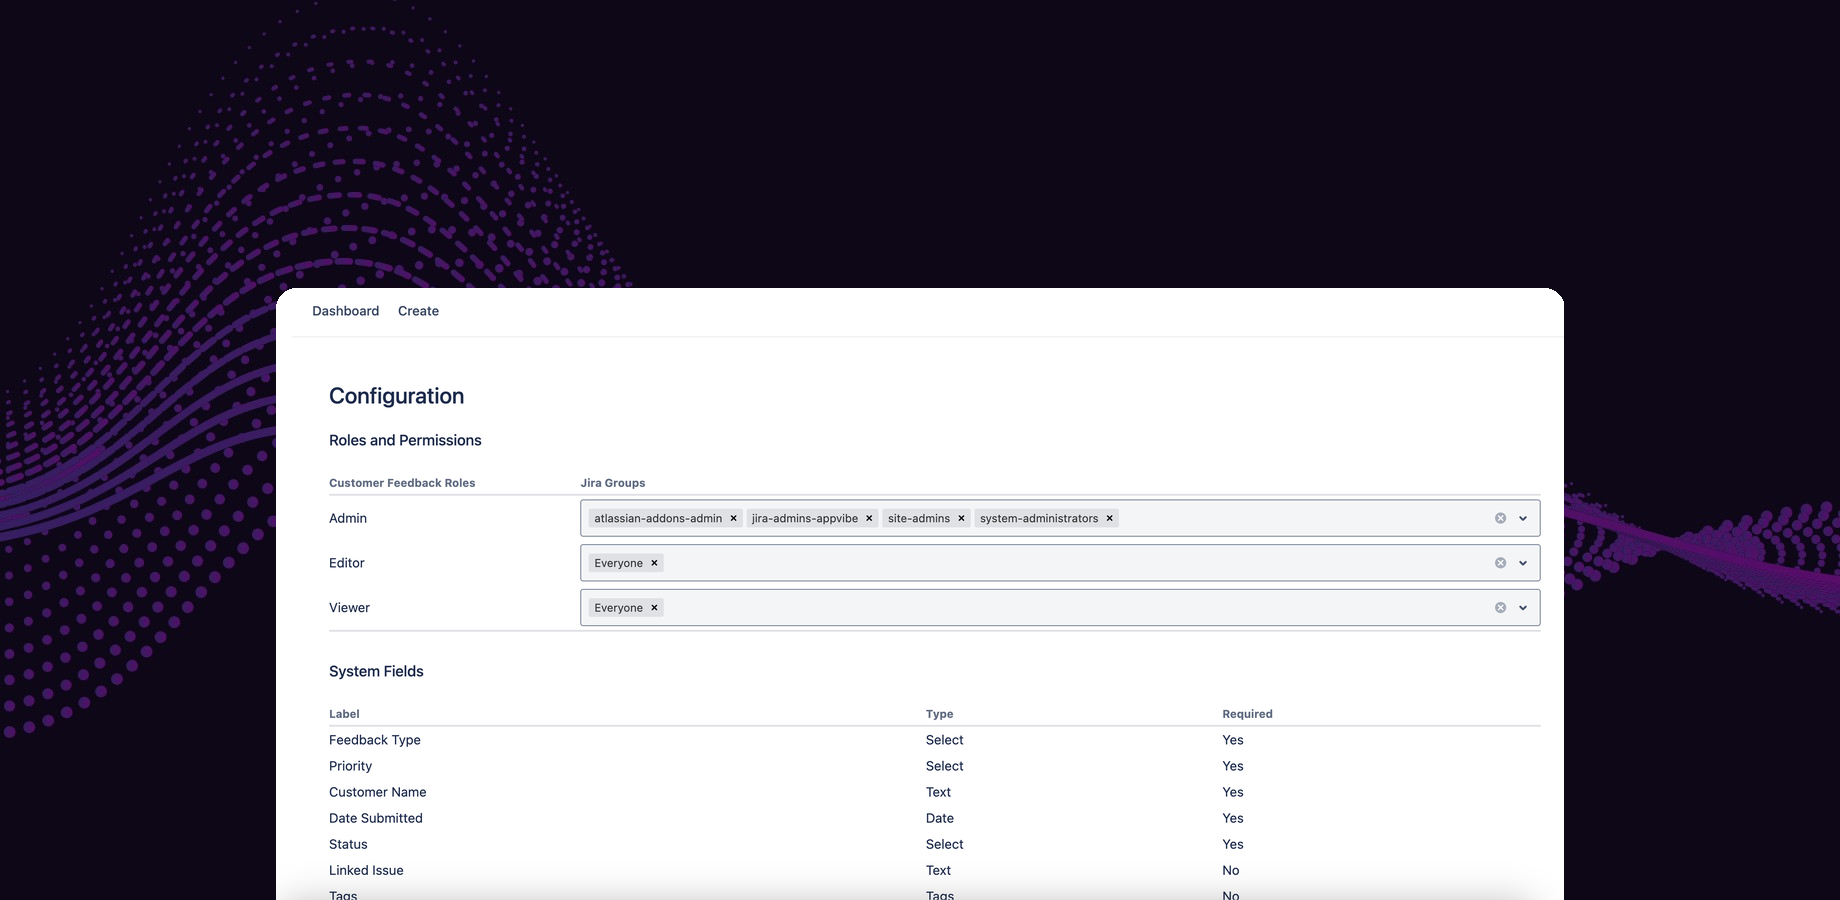1840x900 pixels.
Task: Open the Admin groups dropdown
Action: (1523, 518)
